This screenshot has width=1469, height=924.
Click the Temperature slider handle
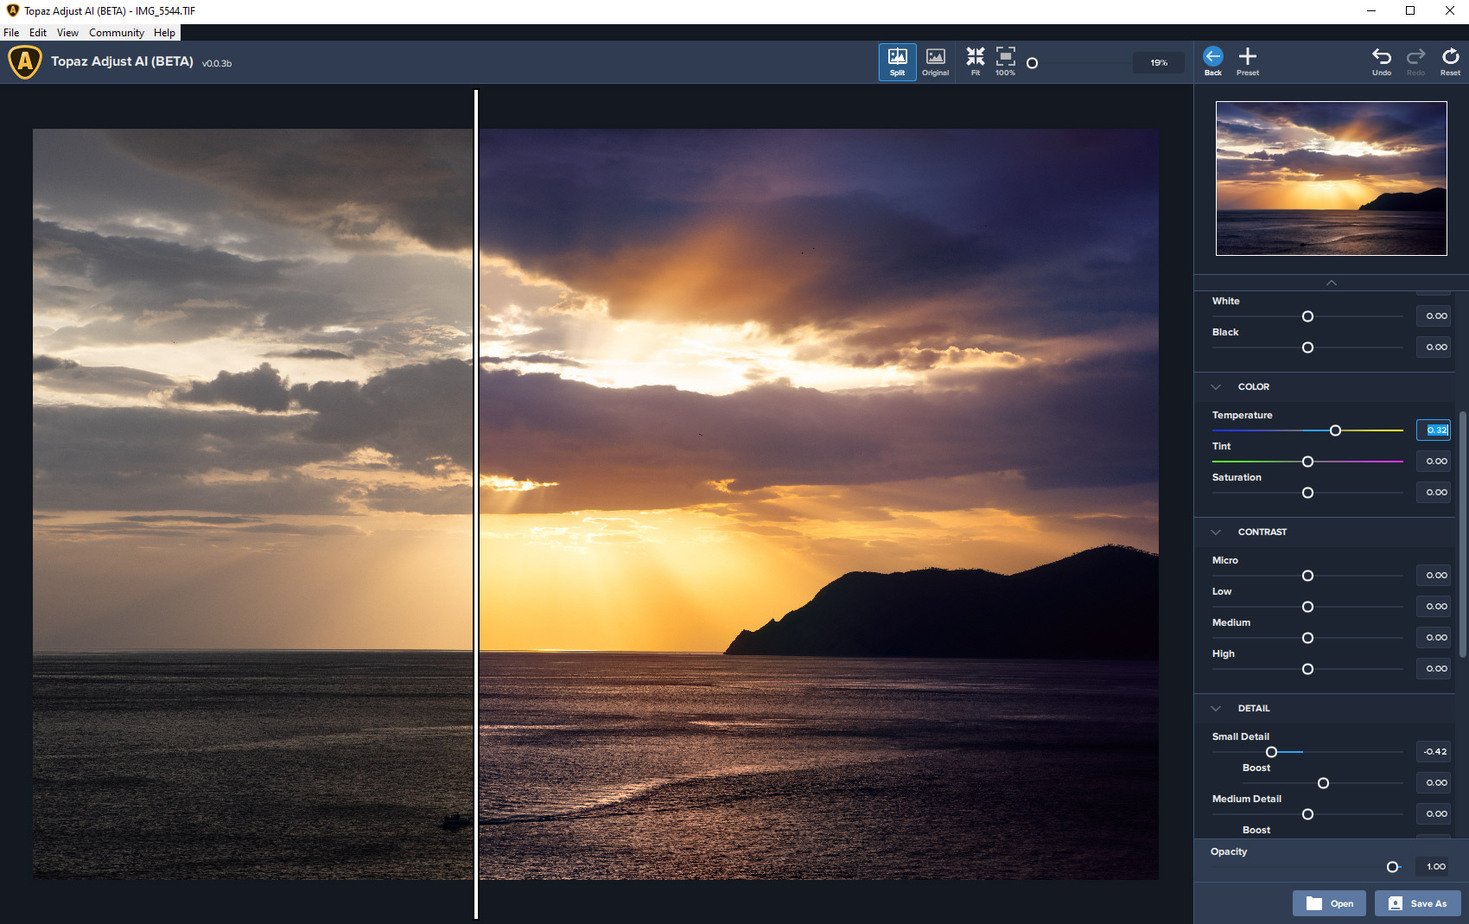pos(1335,430)
